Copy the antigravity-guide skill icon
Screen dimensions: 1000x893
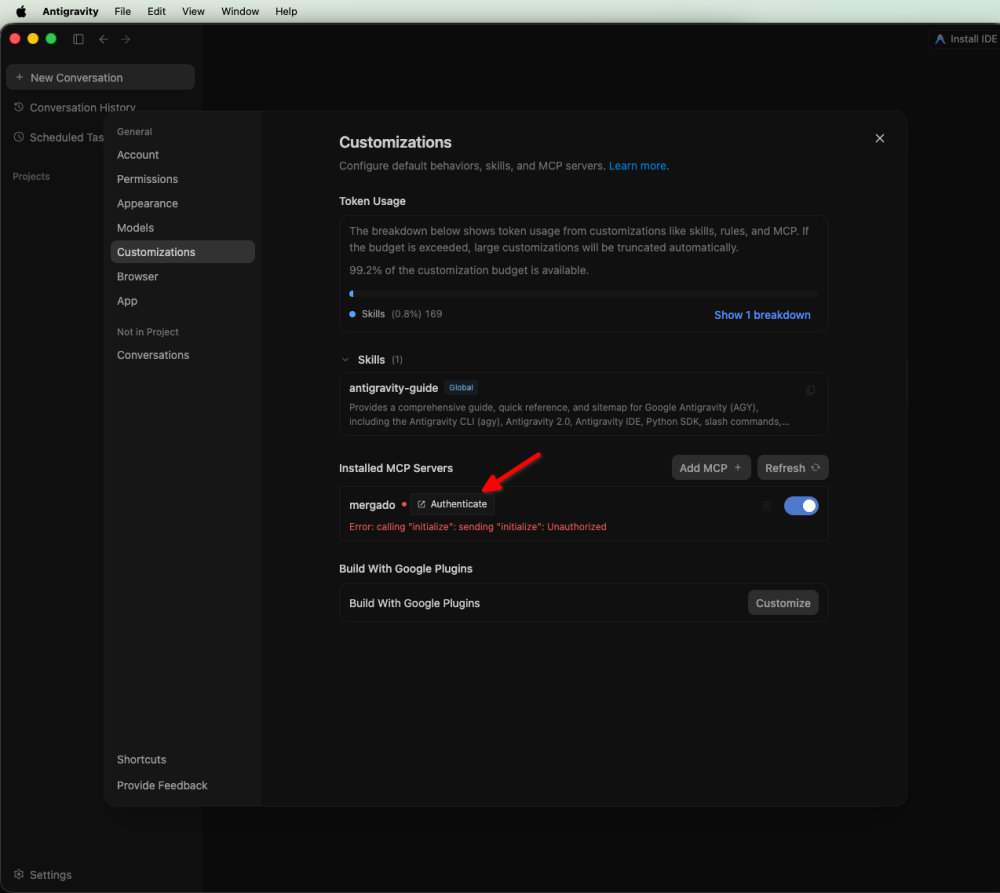click(x=811, y=390)
